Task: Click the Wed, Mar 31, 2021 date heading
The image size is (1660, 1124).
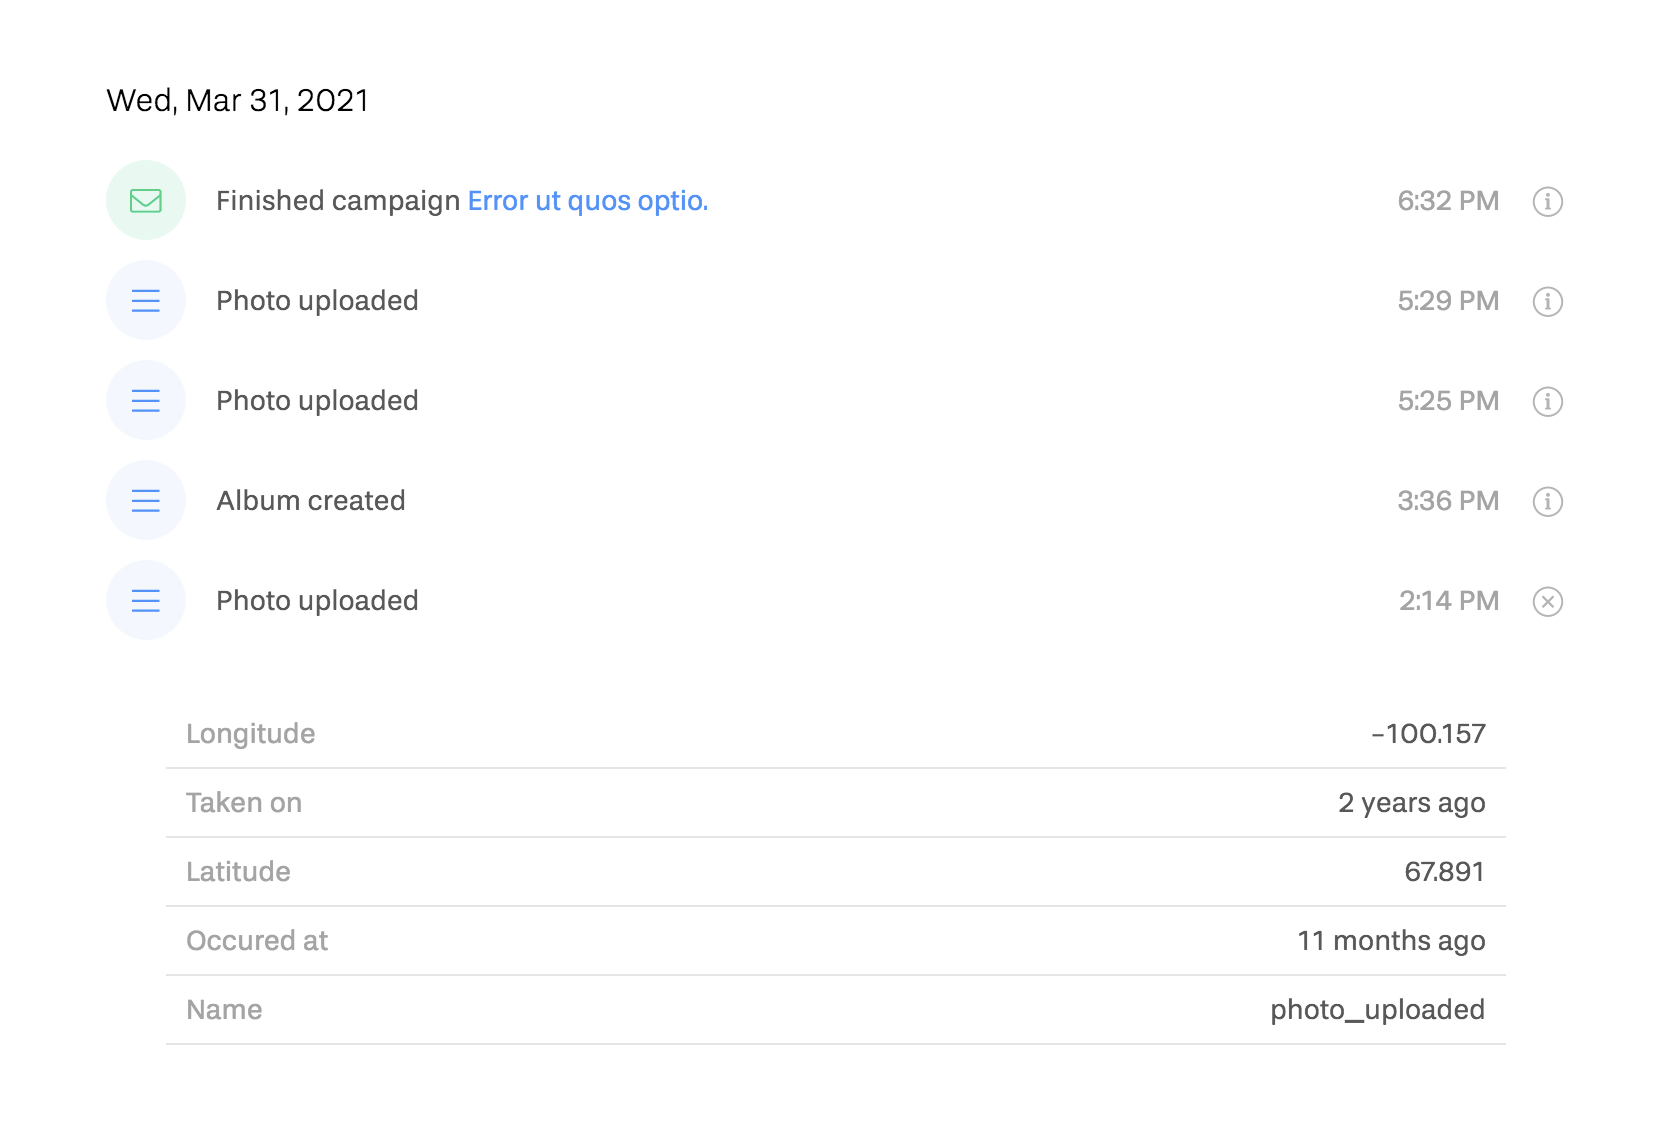Action: point(238,100)
